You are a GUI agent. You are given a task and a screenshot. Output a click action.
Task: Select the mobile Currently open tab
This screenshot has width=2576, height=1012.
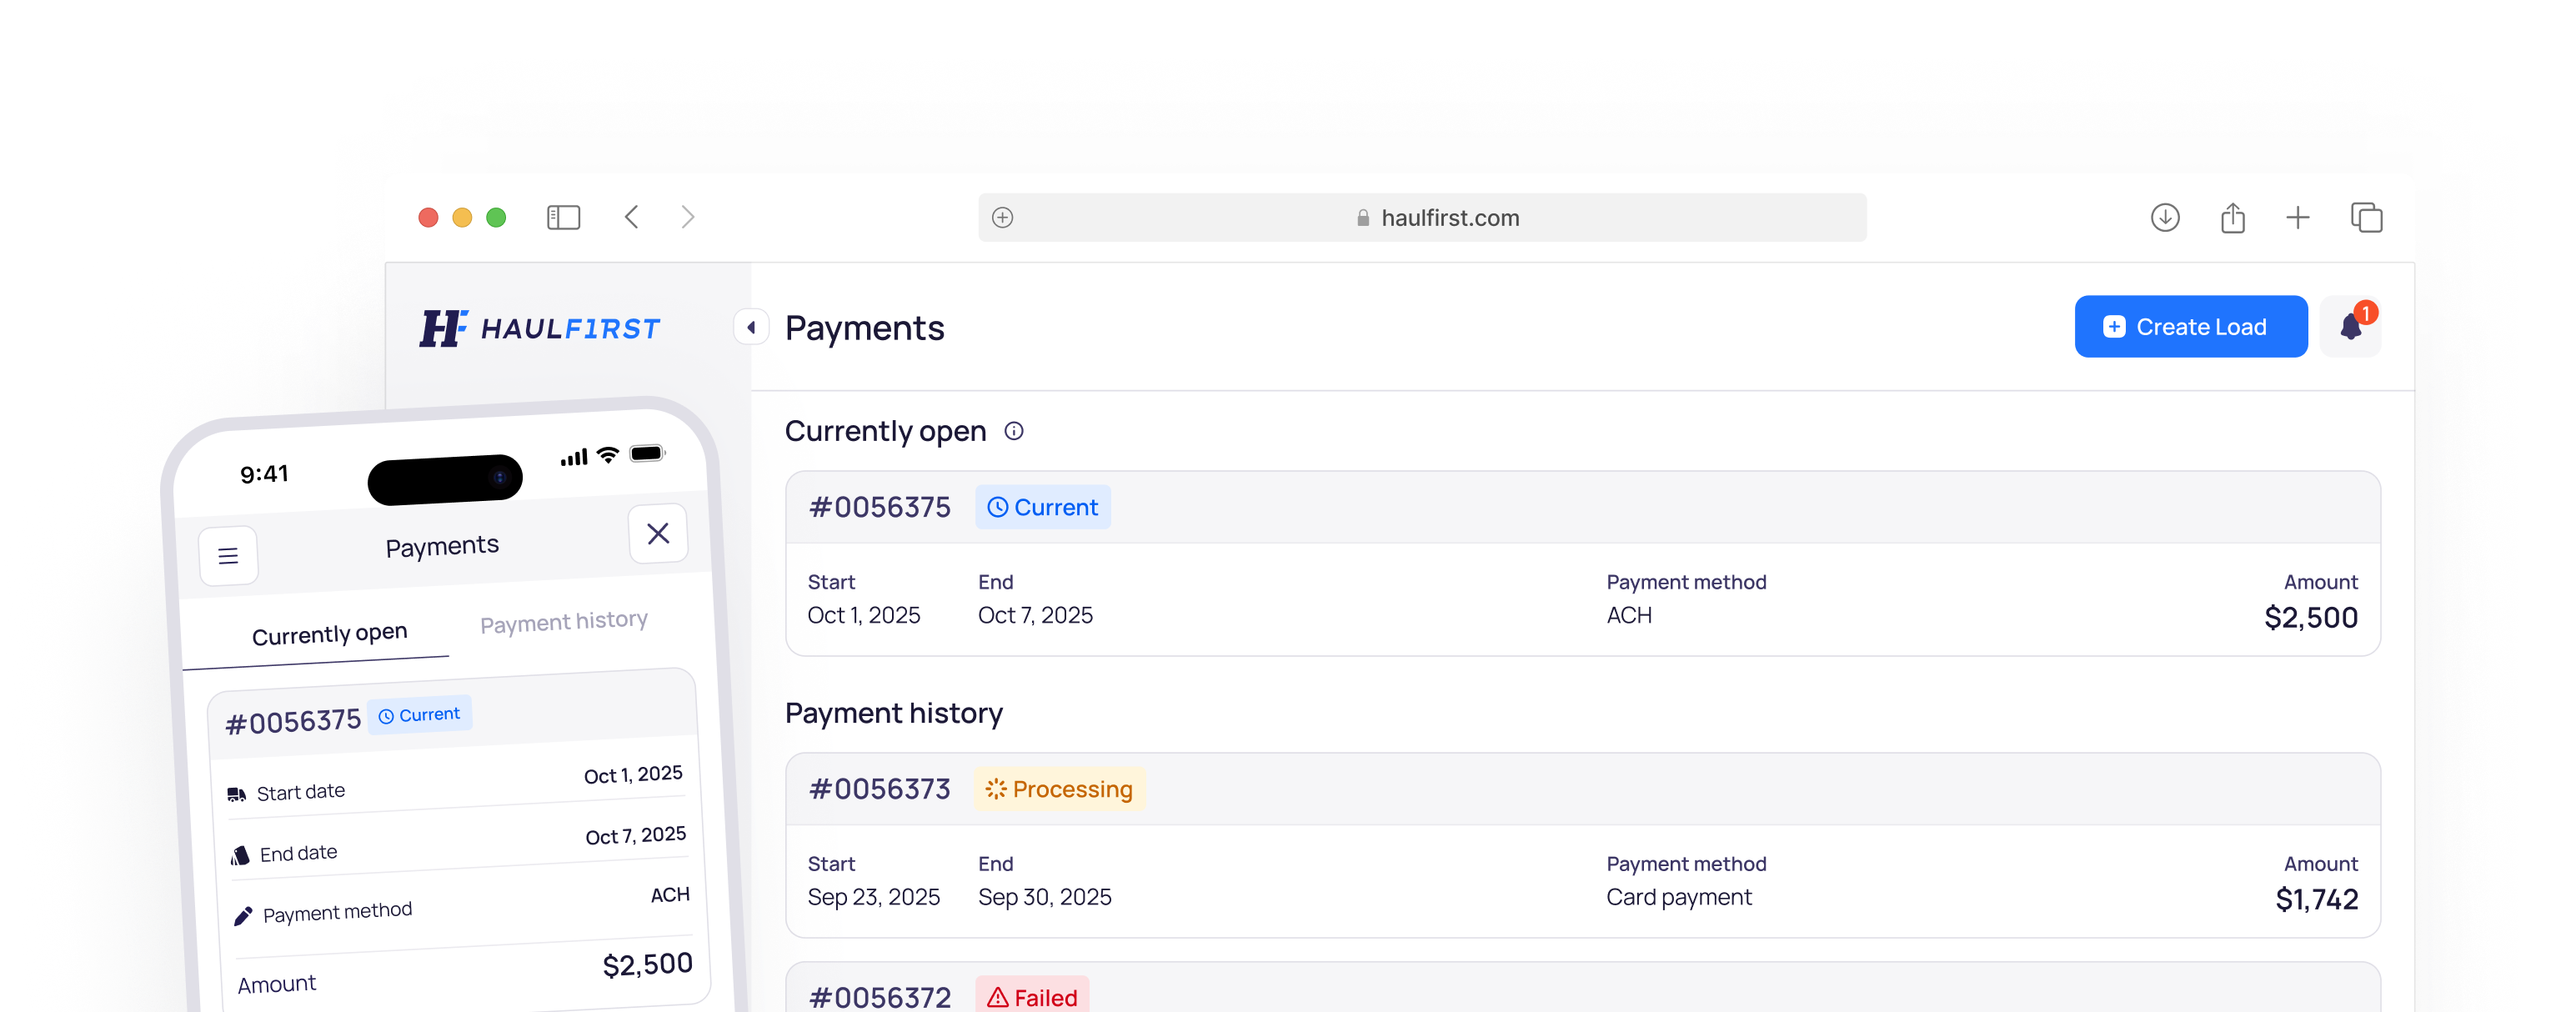pyautogui.click(x=329, y=634)
